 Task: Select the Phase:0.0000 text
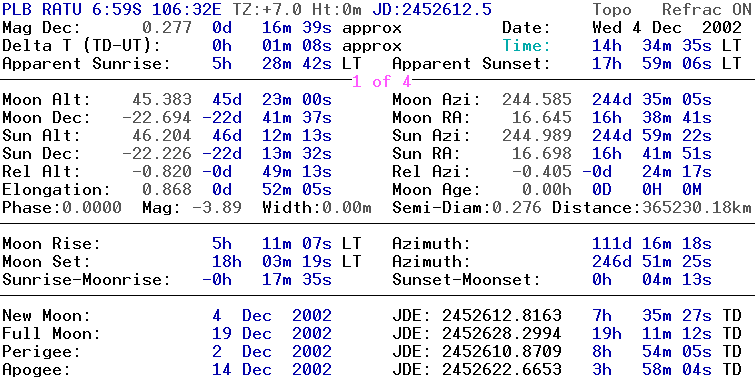tap(62, 208)
